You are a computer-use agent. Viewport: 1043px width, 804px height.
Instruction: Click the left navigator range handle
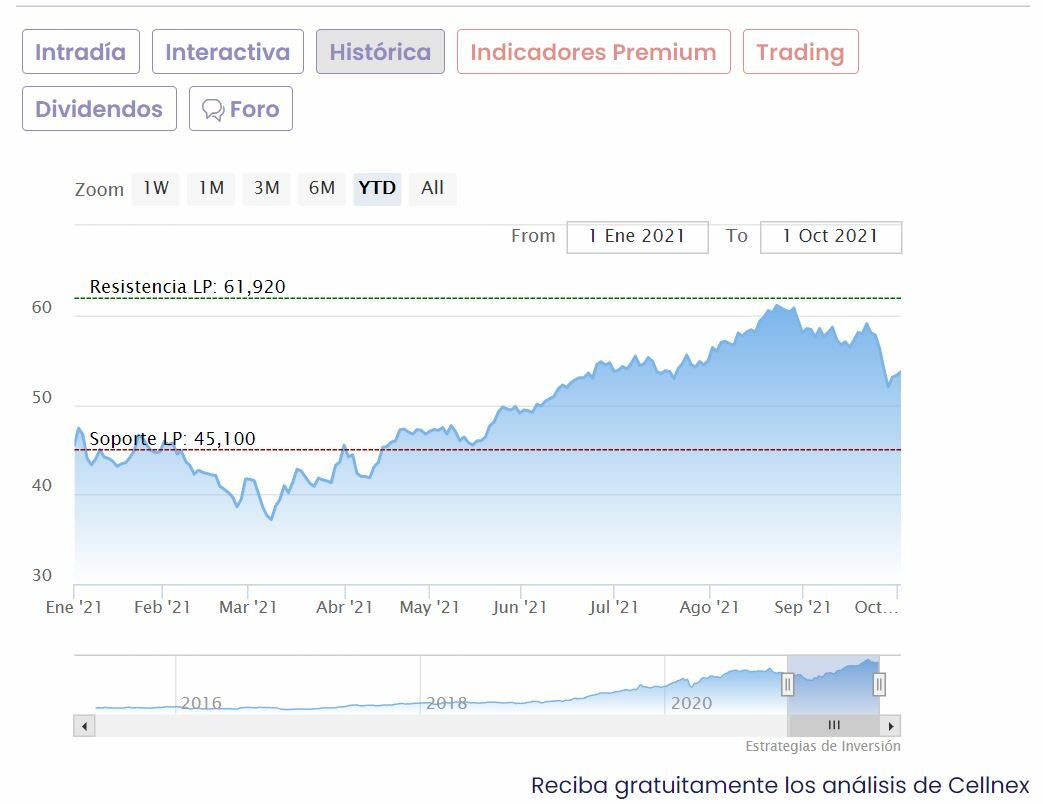click(x=788, y=684)
